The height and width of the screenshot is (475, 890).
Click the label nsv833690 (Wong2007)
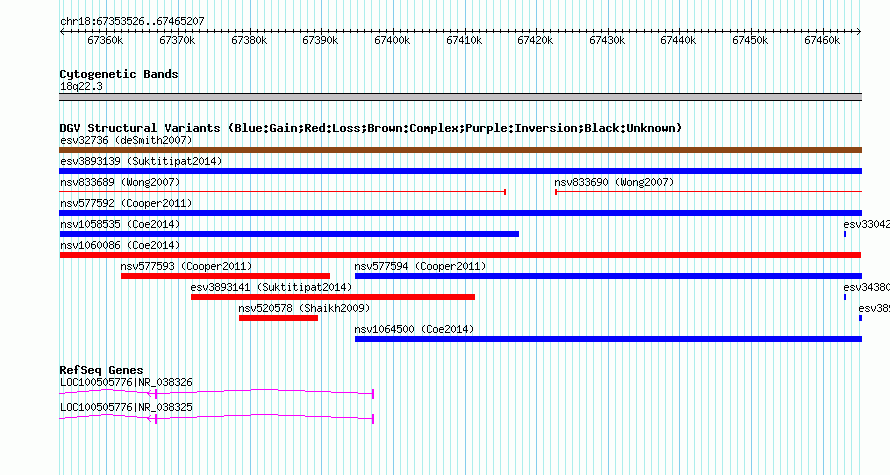click(x=614, y=182)
